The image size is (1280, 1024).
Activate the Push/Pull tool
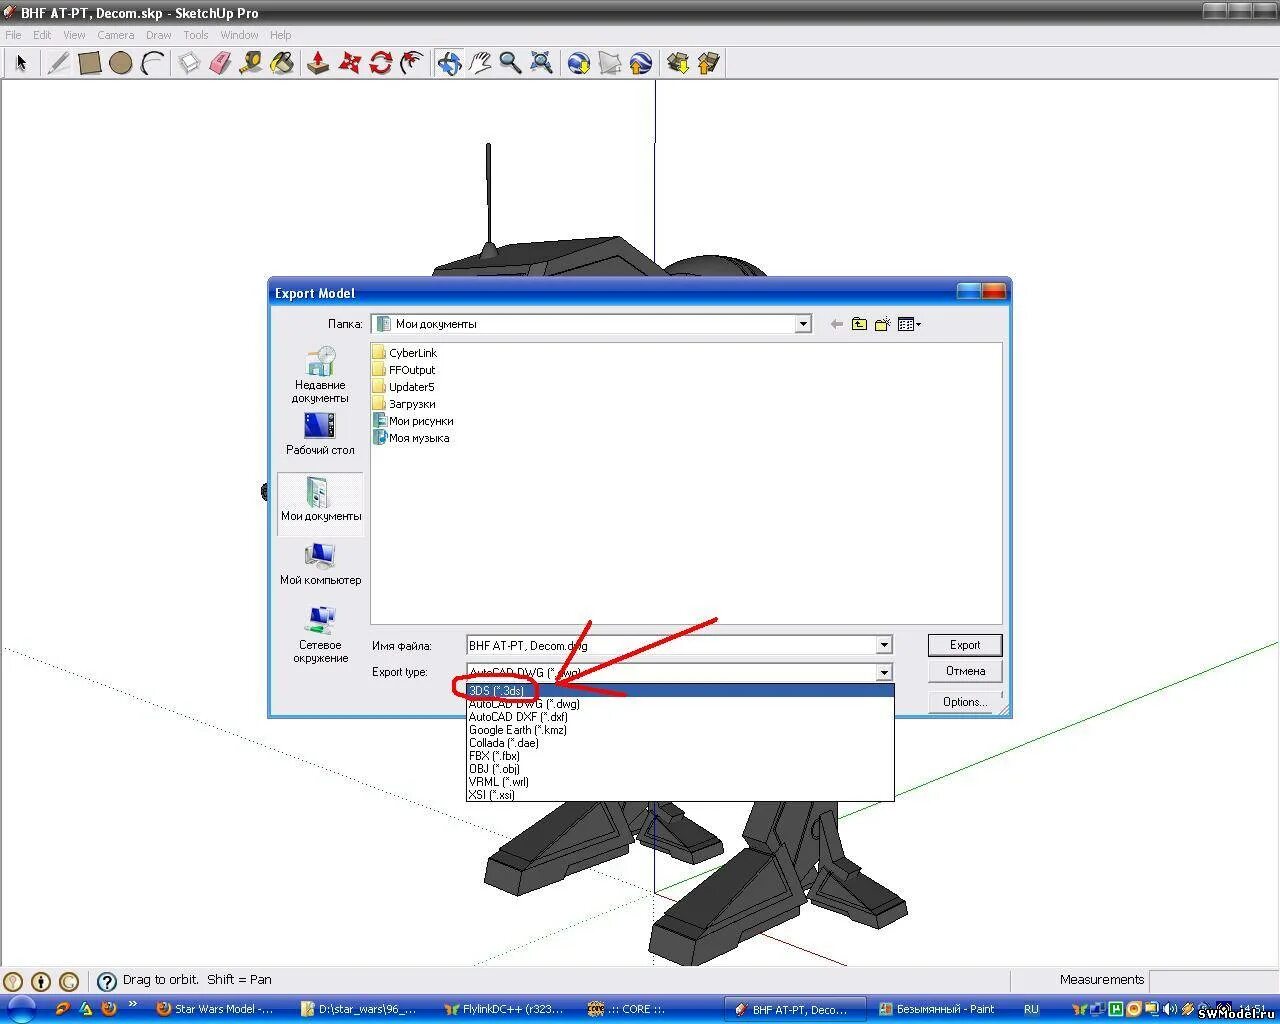point(318,63)
